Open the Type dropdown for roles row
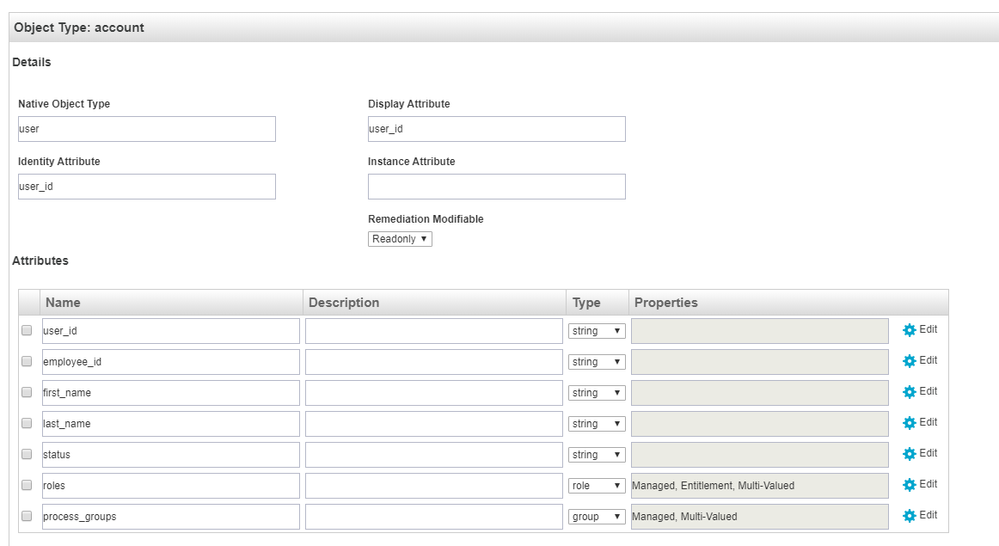Image resolution: width=999 pixels, height=546 pixels. click(597, 486)
